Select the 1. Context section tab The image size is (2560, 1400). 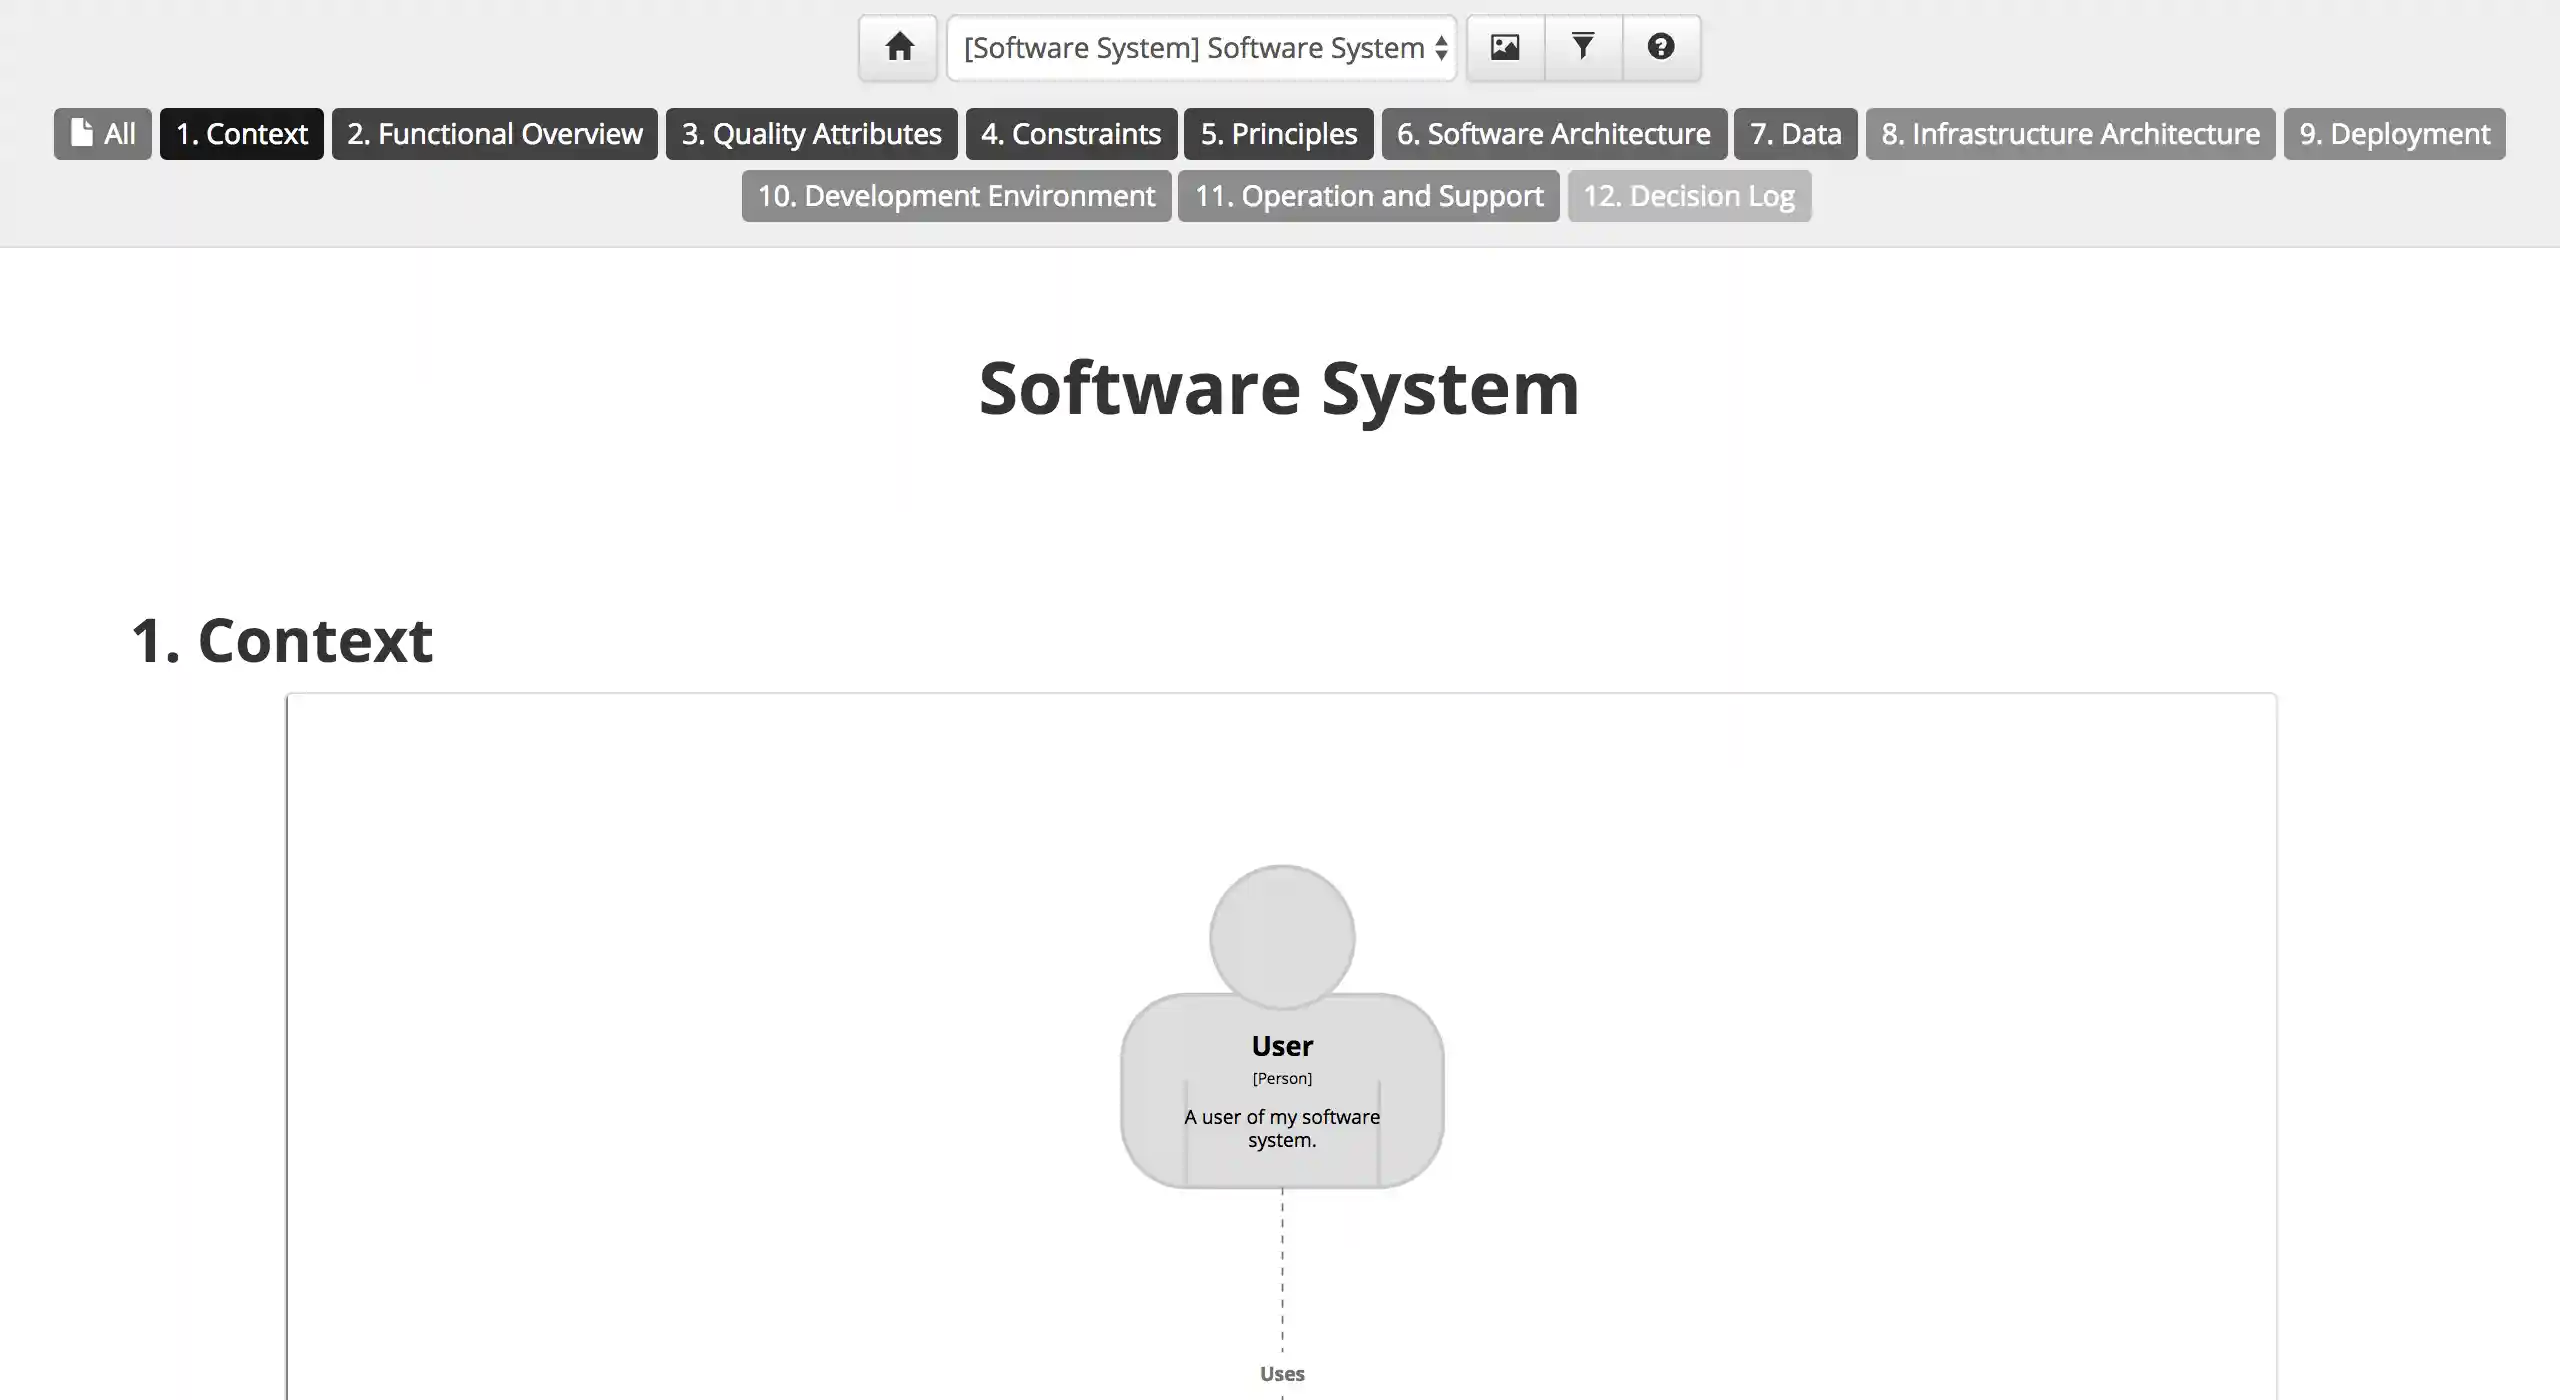(241, 133)
